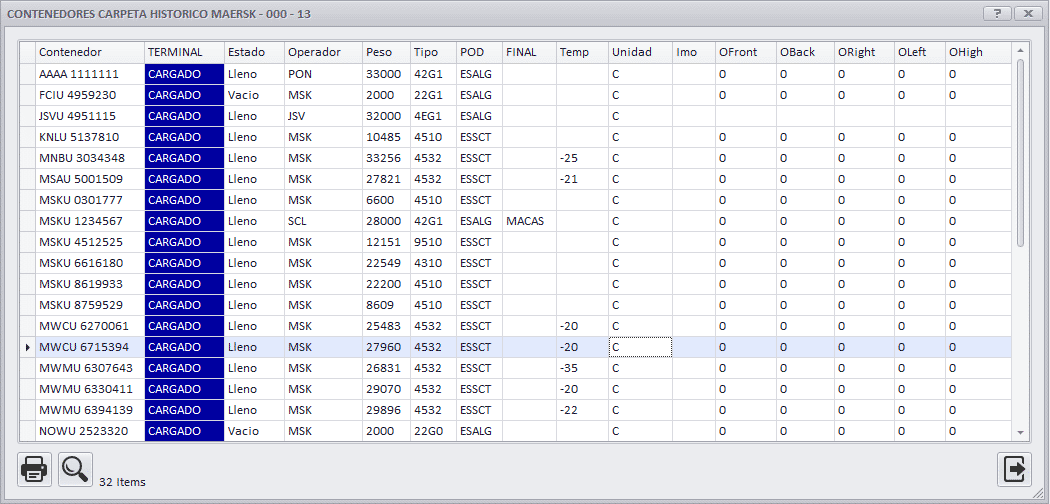
Task: Click Vacio state for FCIU 4959230
Action: pyautogui.click(x=254, y=95)
